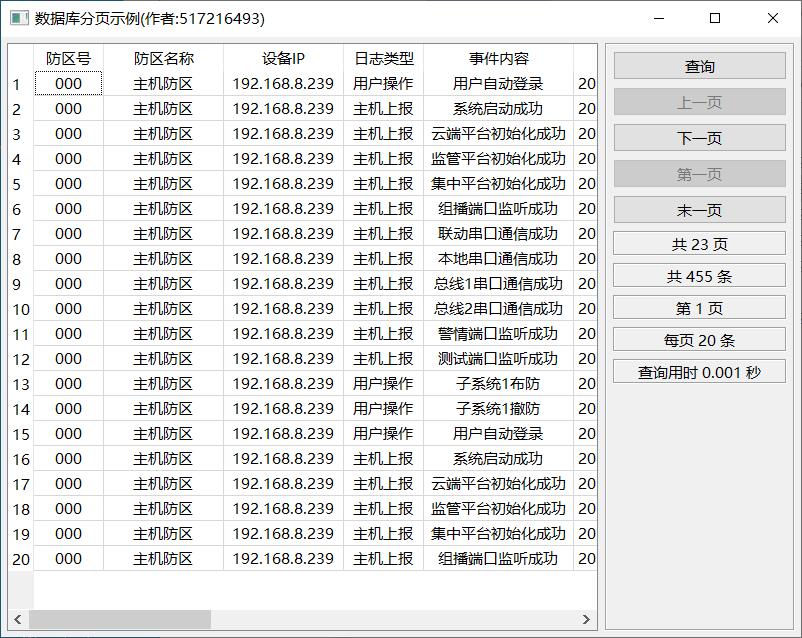Select the 设备IP column header

[283, 59]
